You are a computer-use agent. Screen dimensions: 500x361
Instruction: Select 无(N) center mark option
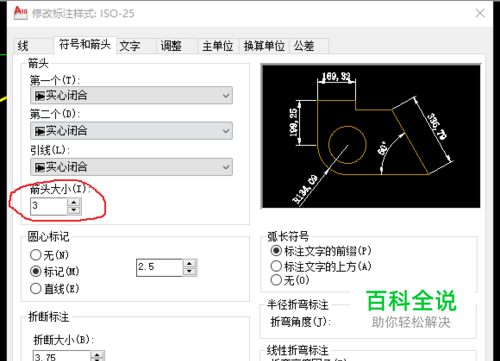[49, 255]
